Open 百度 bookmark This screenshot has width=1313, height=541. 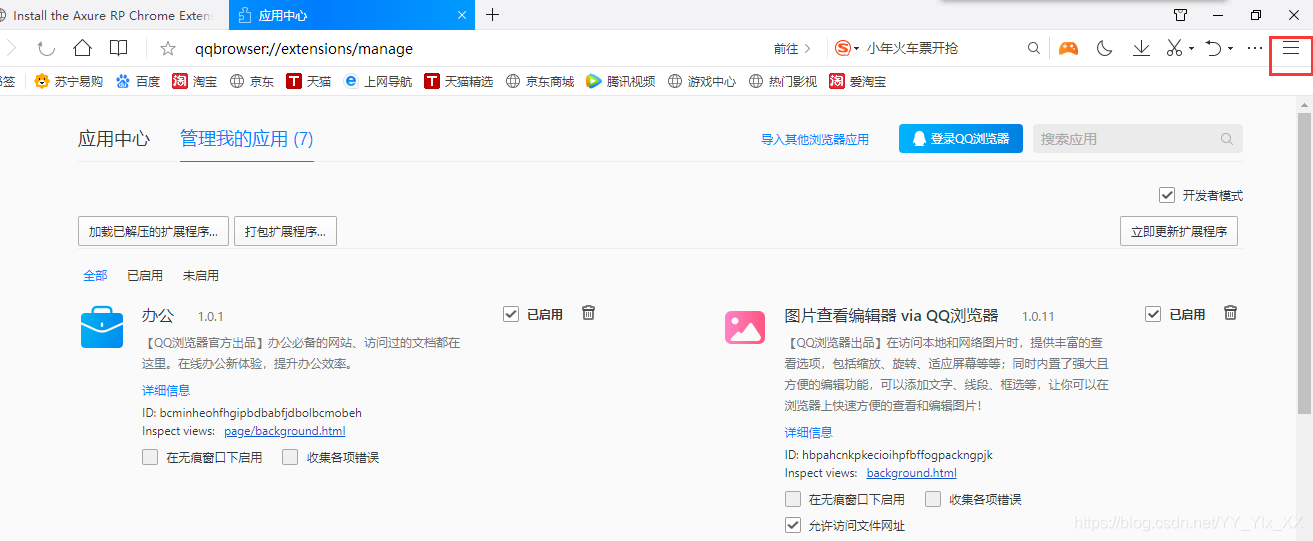pyautogui.click(x=138, y=82)
